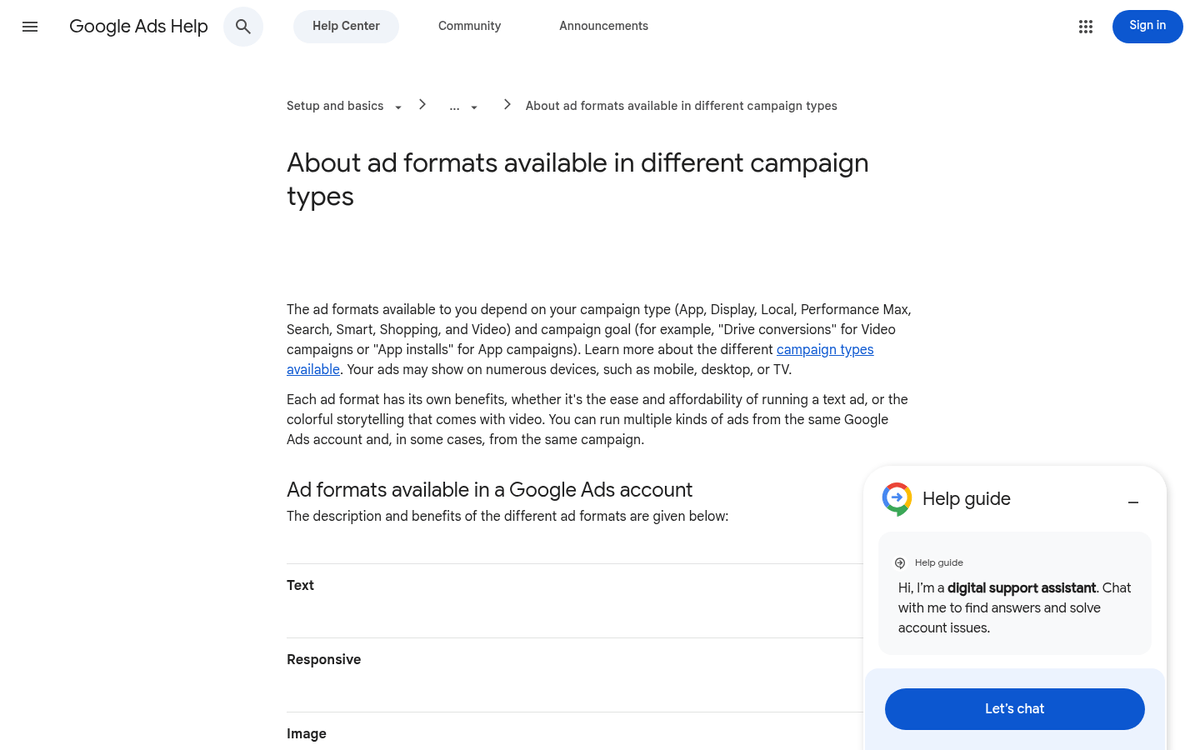
Task: Open the hamburger main menu
Action: pyautogui.click(x=30, y=27)
